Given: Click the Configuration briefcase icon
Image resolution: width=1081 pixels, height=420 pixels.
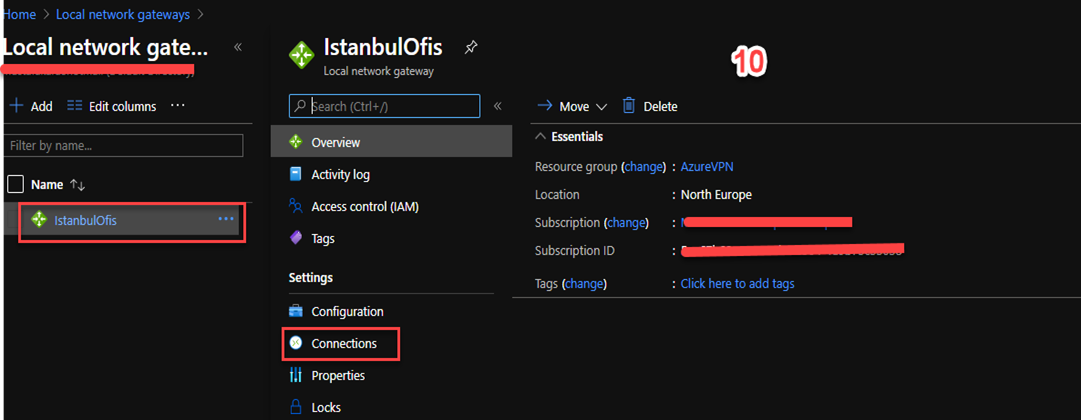Looking at the screenshot, I should click(296, 312).
